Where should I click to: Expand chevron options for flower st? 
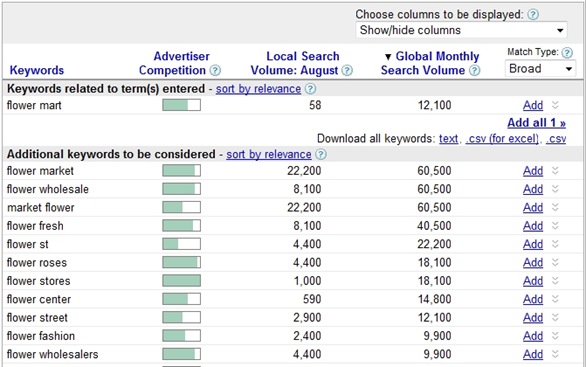(555, 244)
